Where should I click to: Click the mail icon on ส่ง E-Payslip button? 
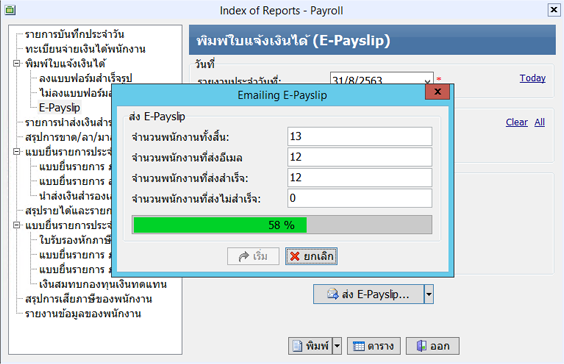tap(333, 294)
